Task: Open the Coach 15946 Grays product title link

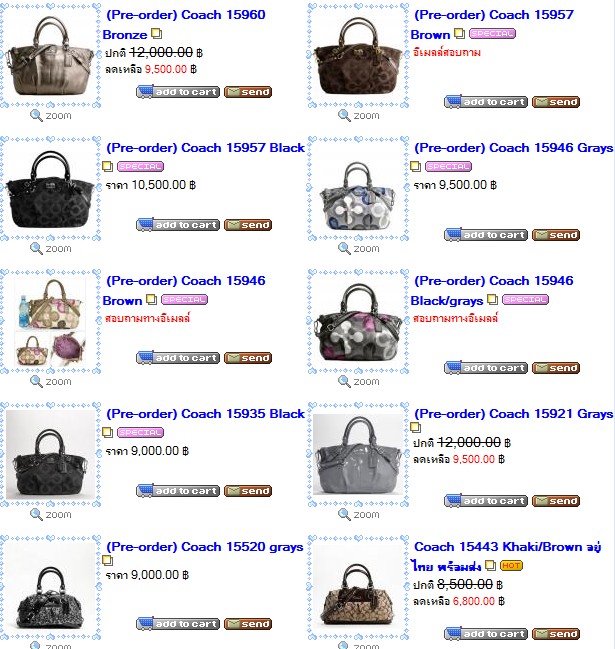Action: click(514, 148)
